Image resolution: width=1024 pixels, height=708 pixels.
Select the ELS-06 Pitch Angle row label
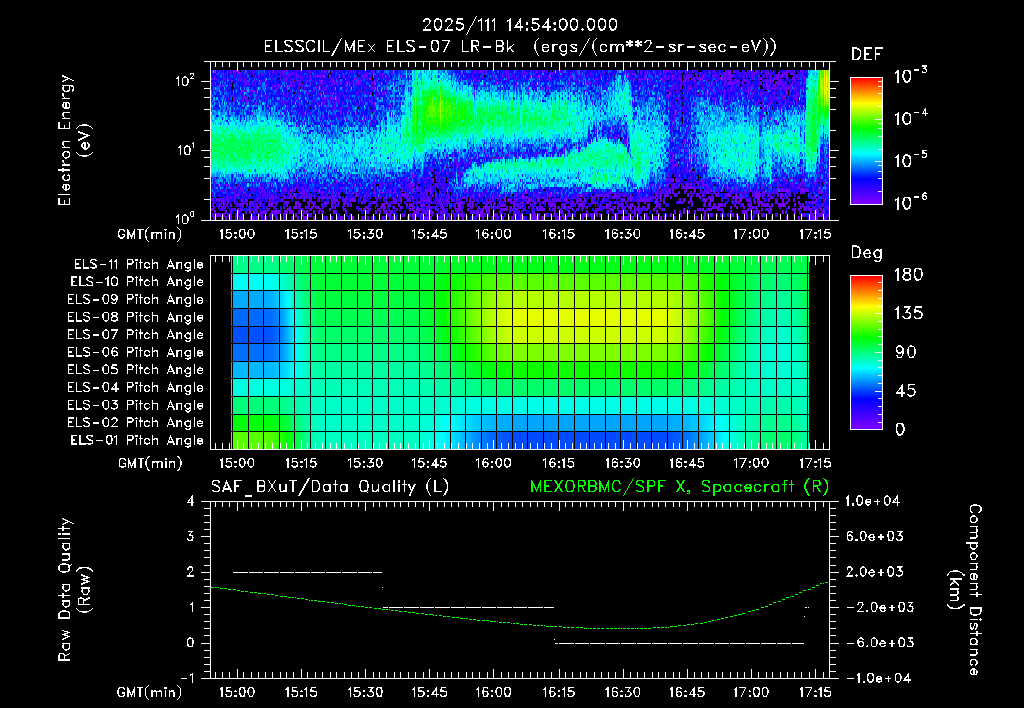click(x=136, y=353)
